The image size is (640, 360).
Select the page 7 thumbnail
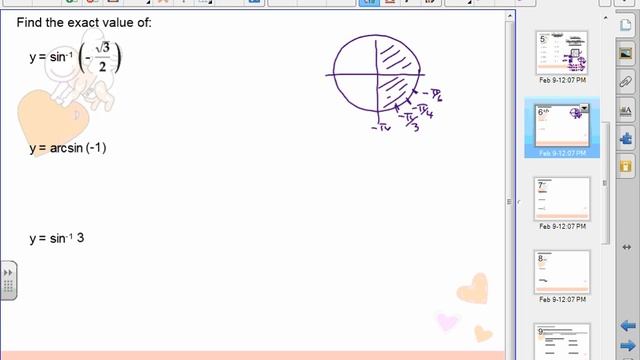click(x=562, y=199)
